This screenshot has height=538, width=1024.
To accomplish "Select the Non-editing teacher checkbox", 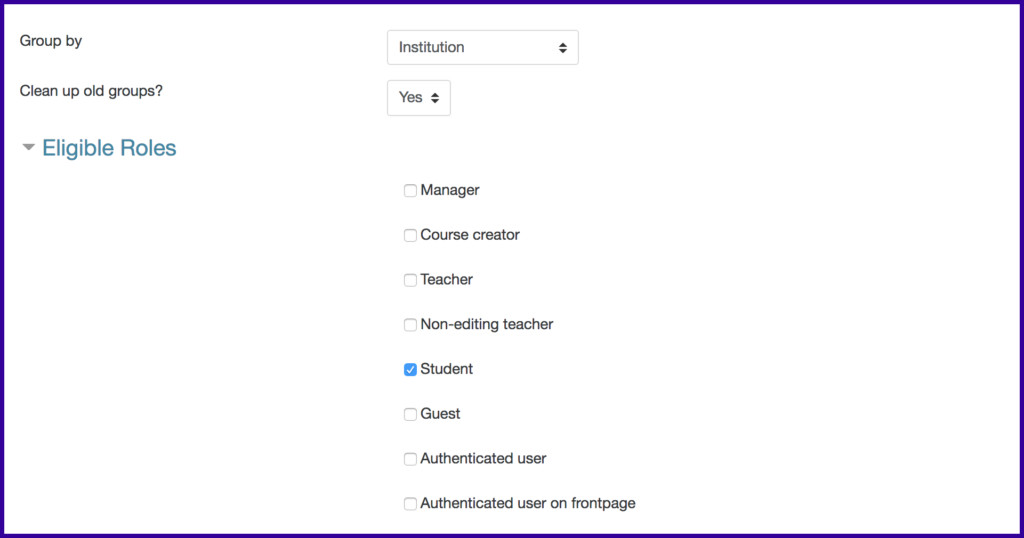I will (x=410, y=324).
